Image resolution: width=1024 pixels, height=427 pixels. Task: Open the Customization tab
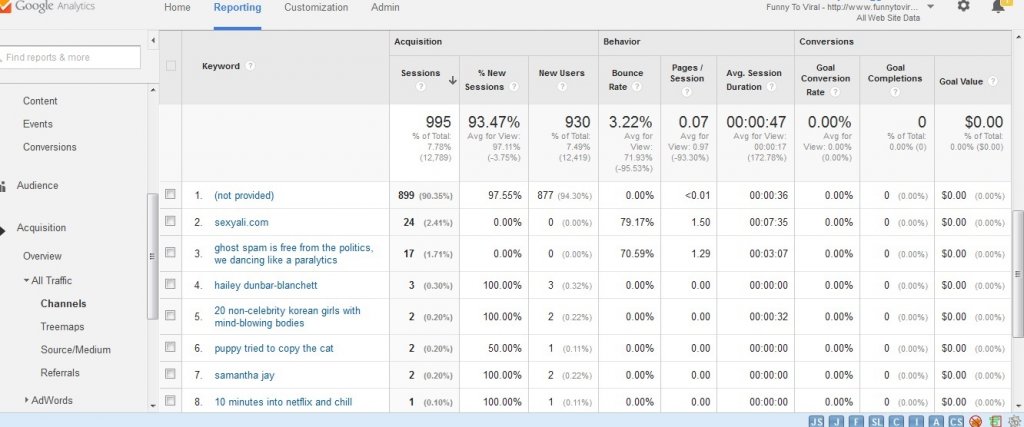pyautogui.click(x=316, y=8)
